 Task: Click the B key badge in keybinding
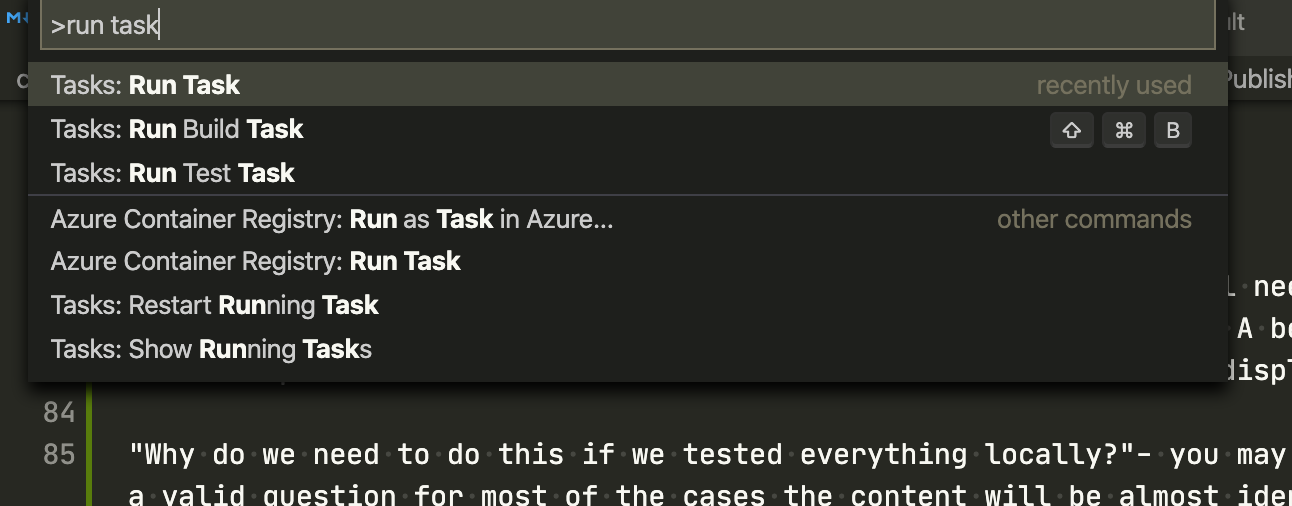1173,130
